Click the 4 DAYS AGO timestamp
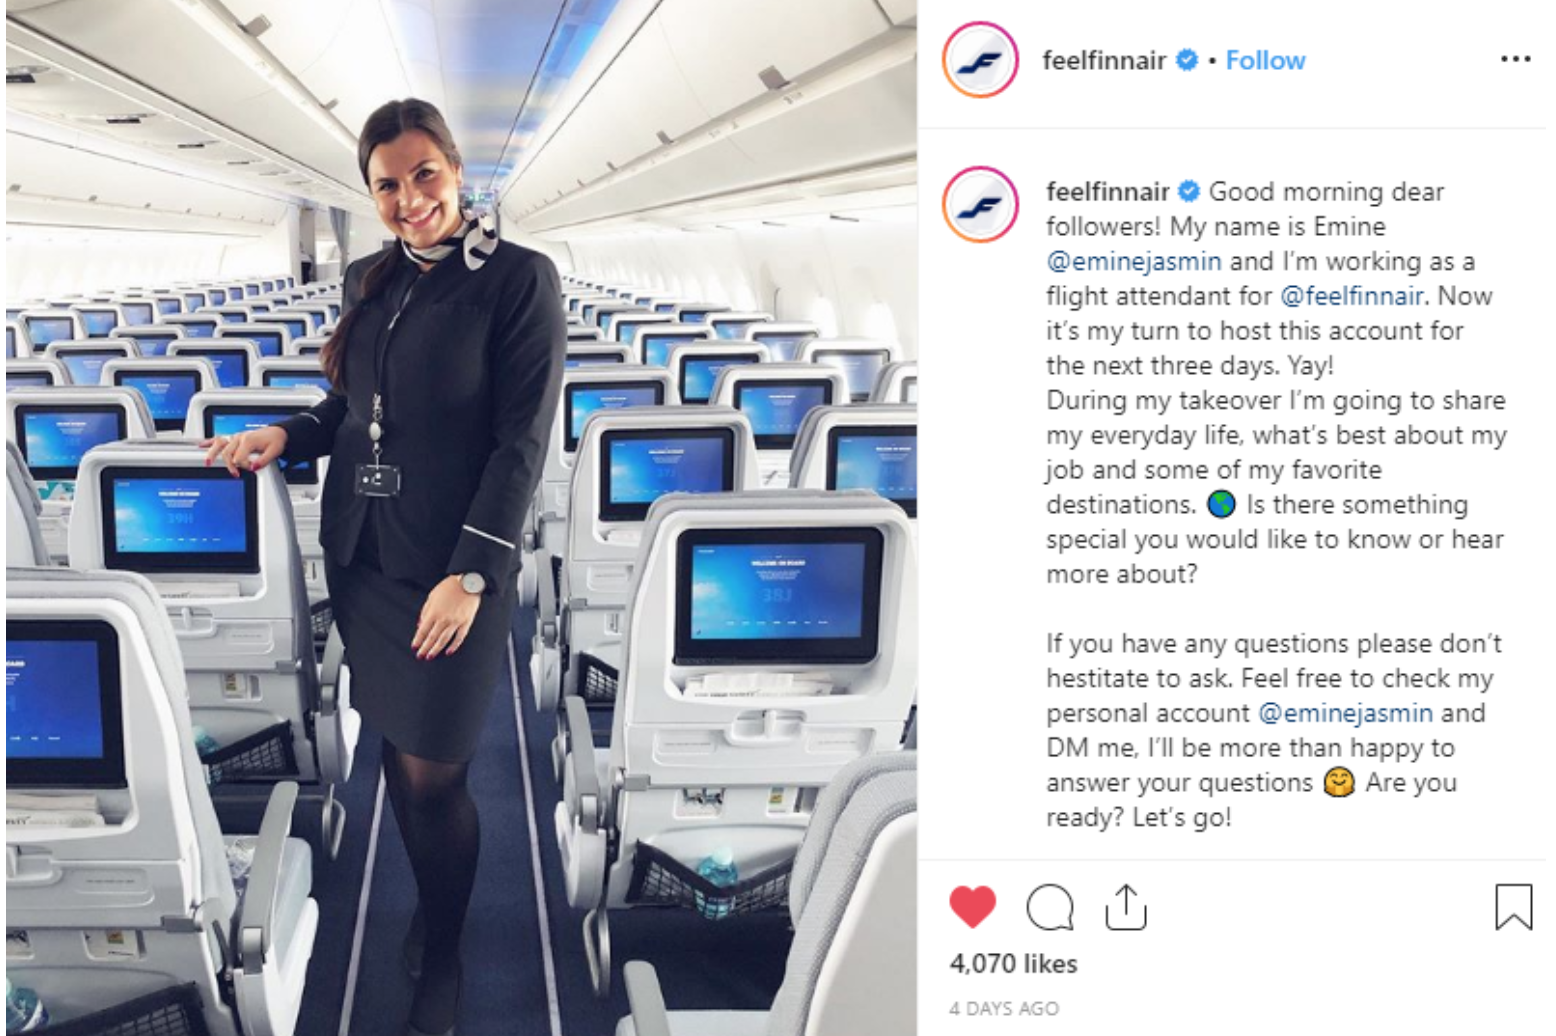 point(1004,1009)
